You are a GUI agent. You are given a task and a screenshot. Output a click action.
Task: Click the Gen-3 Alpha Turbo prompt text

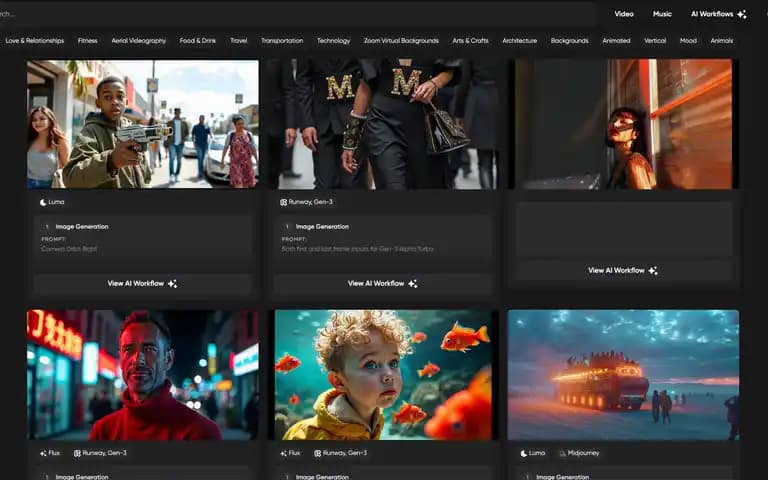[x=358, y=249]
